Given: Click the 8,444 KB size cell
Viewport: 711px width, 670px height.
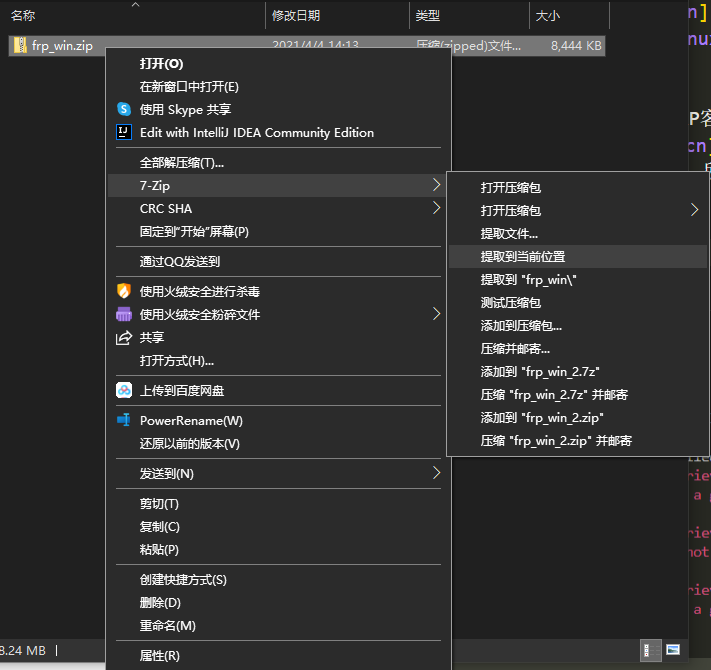Looking at the screenshot, I should pos(576,46).
